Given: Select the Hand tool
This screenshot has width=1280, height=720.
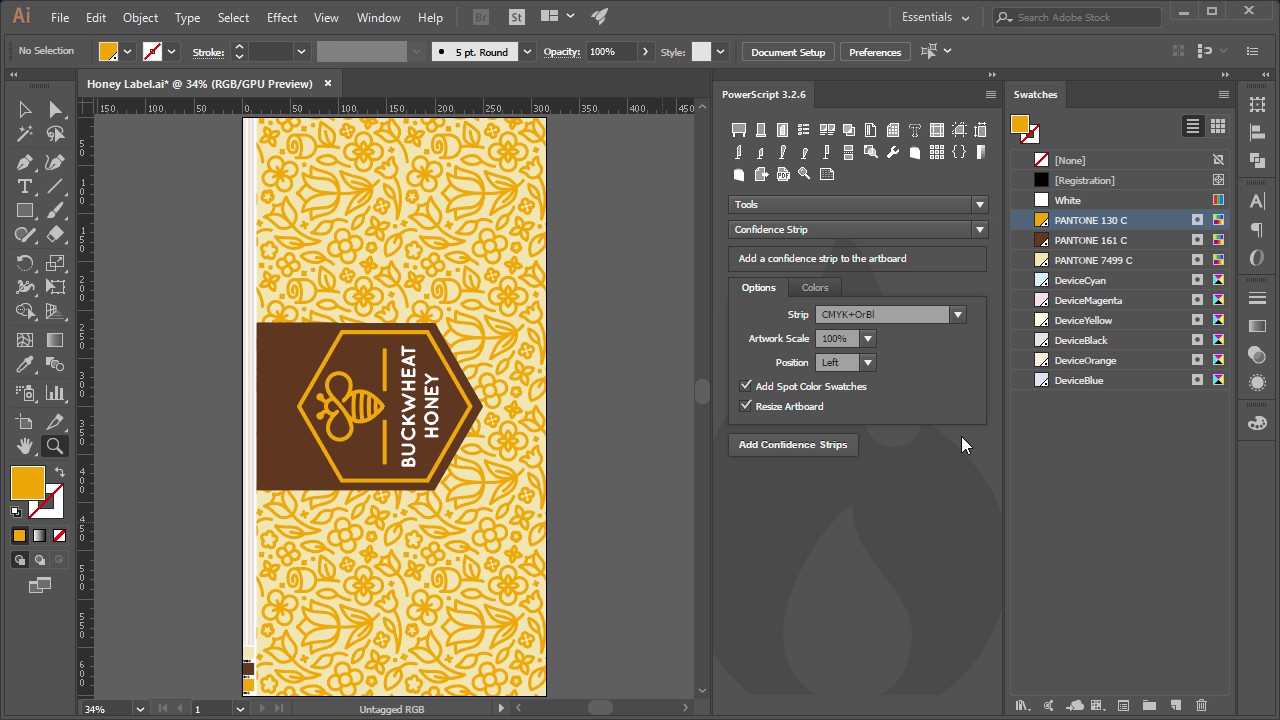Looking at the screenshot, I should (25, 447).
